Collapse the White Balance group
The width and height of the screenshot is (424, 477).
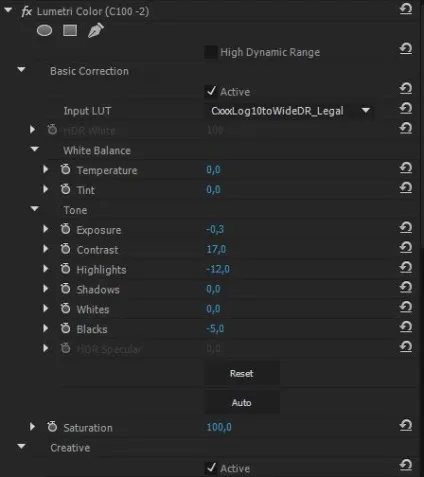(x=35, y=149)
